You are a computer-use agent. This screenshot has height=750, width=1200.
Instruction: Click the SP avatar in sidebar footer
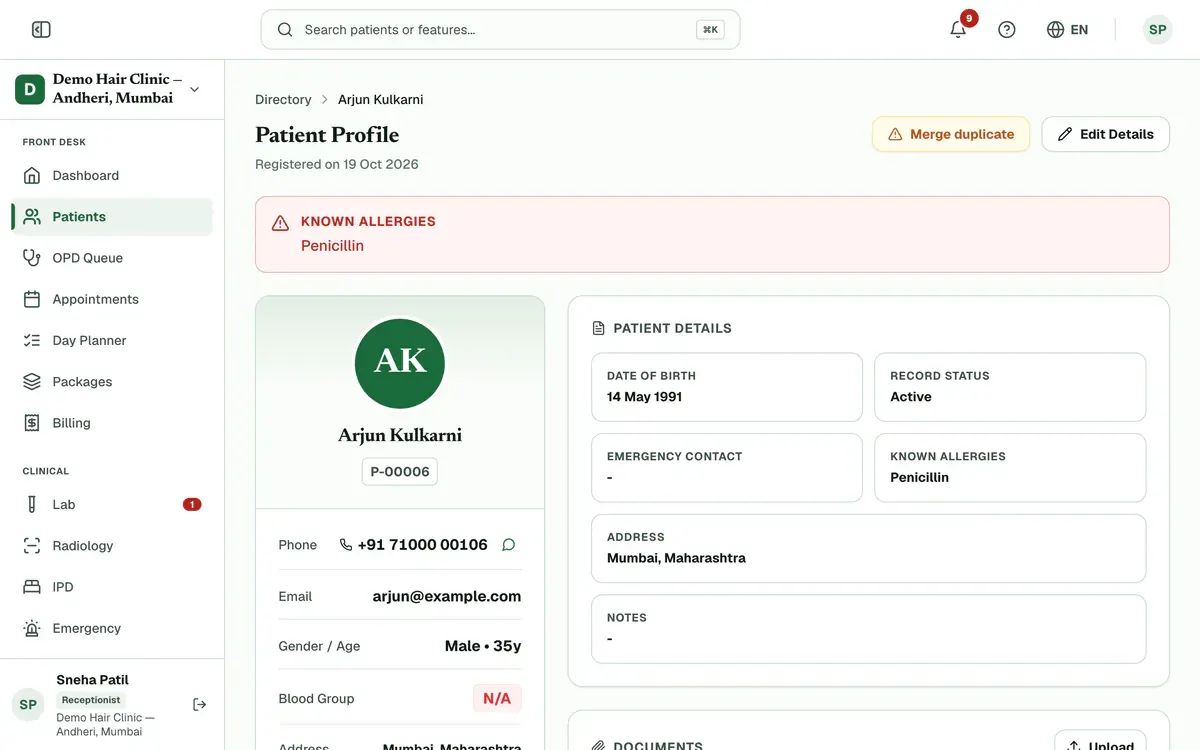[x=28, y=705]
